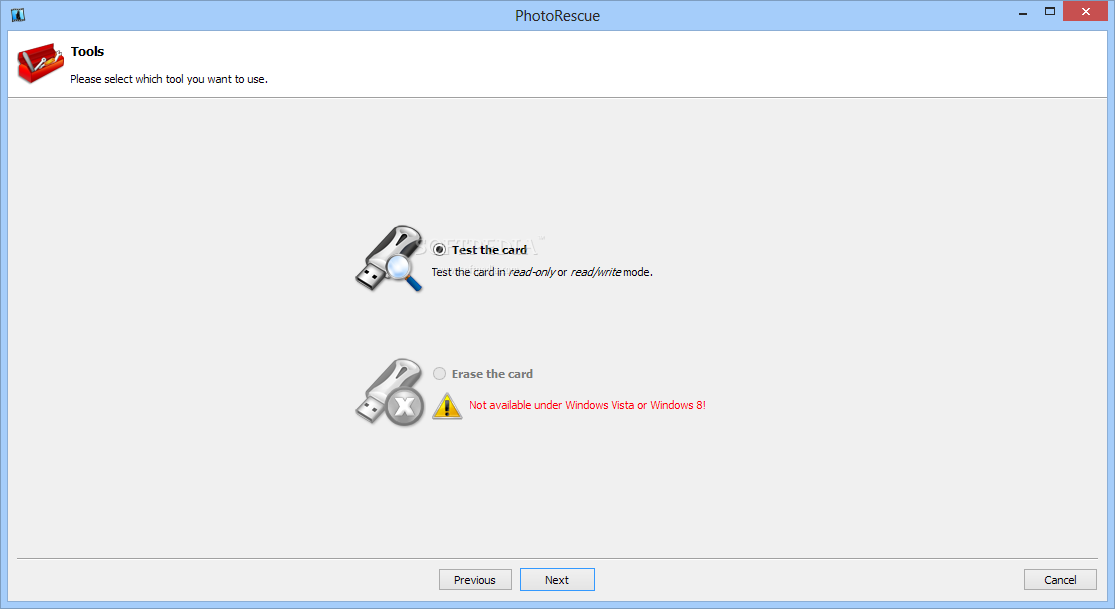Click the yellow warning triangle icon
This screenshot has width=1115, height=609.
(447, 406)
